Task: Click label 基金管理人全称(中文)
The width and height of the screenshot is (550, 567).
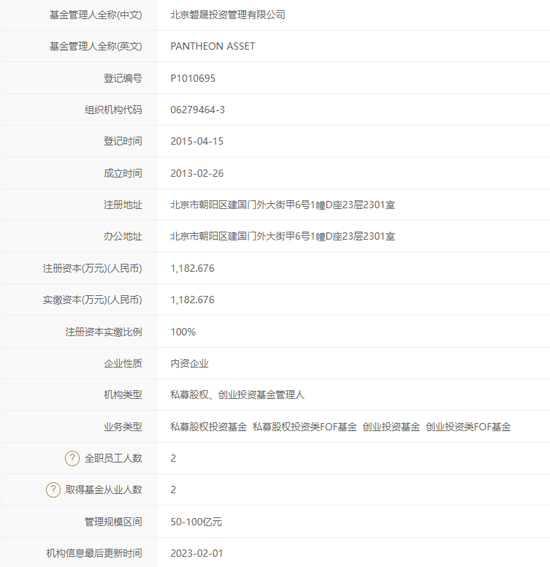Action: click(x=96, y=15)
